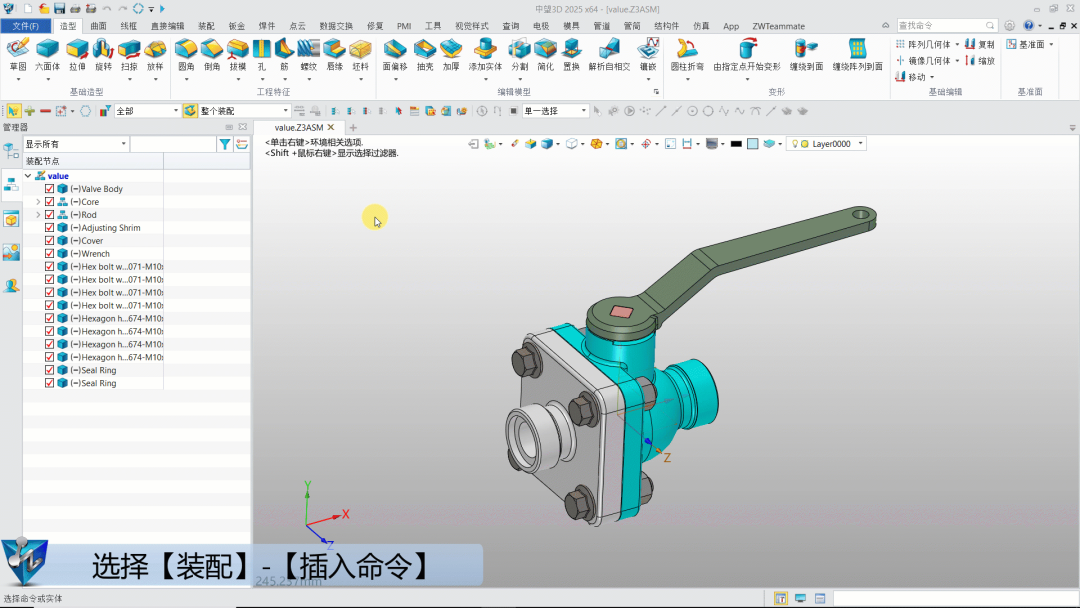Expand the Core subassembly node

38,202
